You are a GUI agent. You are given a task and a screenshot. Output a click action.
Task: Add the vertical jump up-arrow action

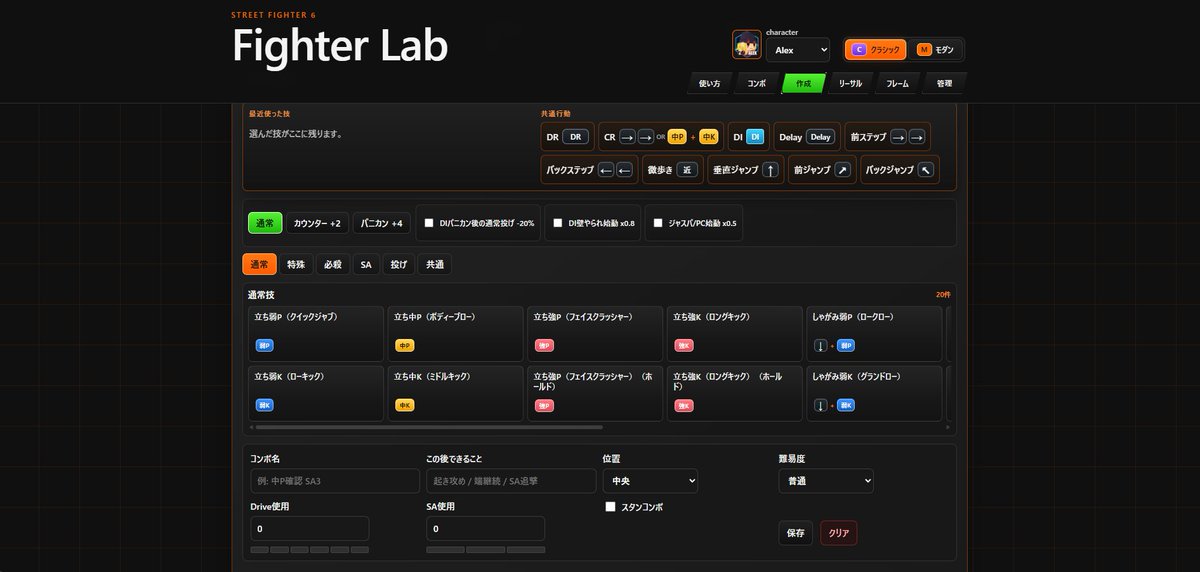tap(744, 170)
